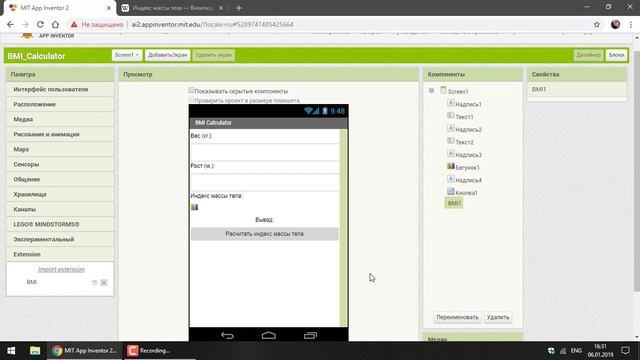Click network icon in system tray
640x360 pixels.
563,351
